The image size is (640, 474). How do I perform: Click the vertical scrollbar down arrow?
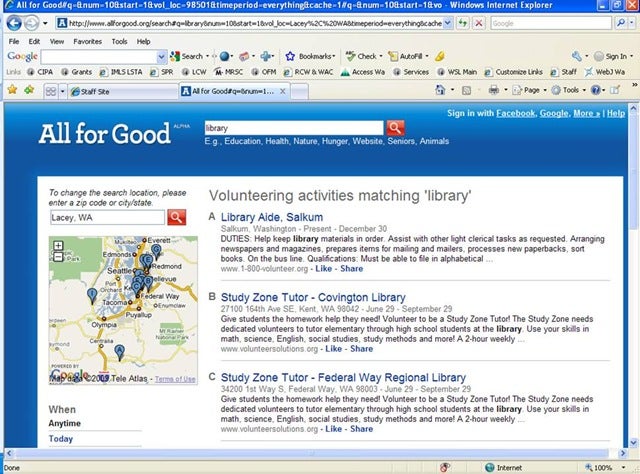click(x=633, y=442)
